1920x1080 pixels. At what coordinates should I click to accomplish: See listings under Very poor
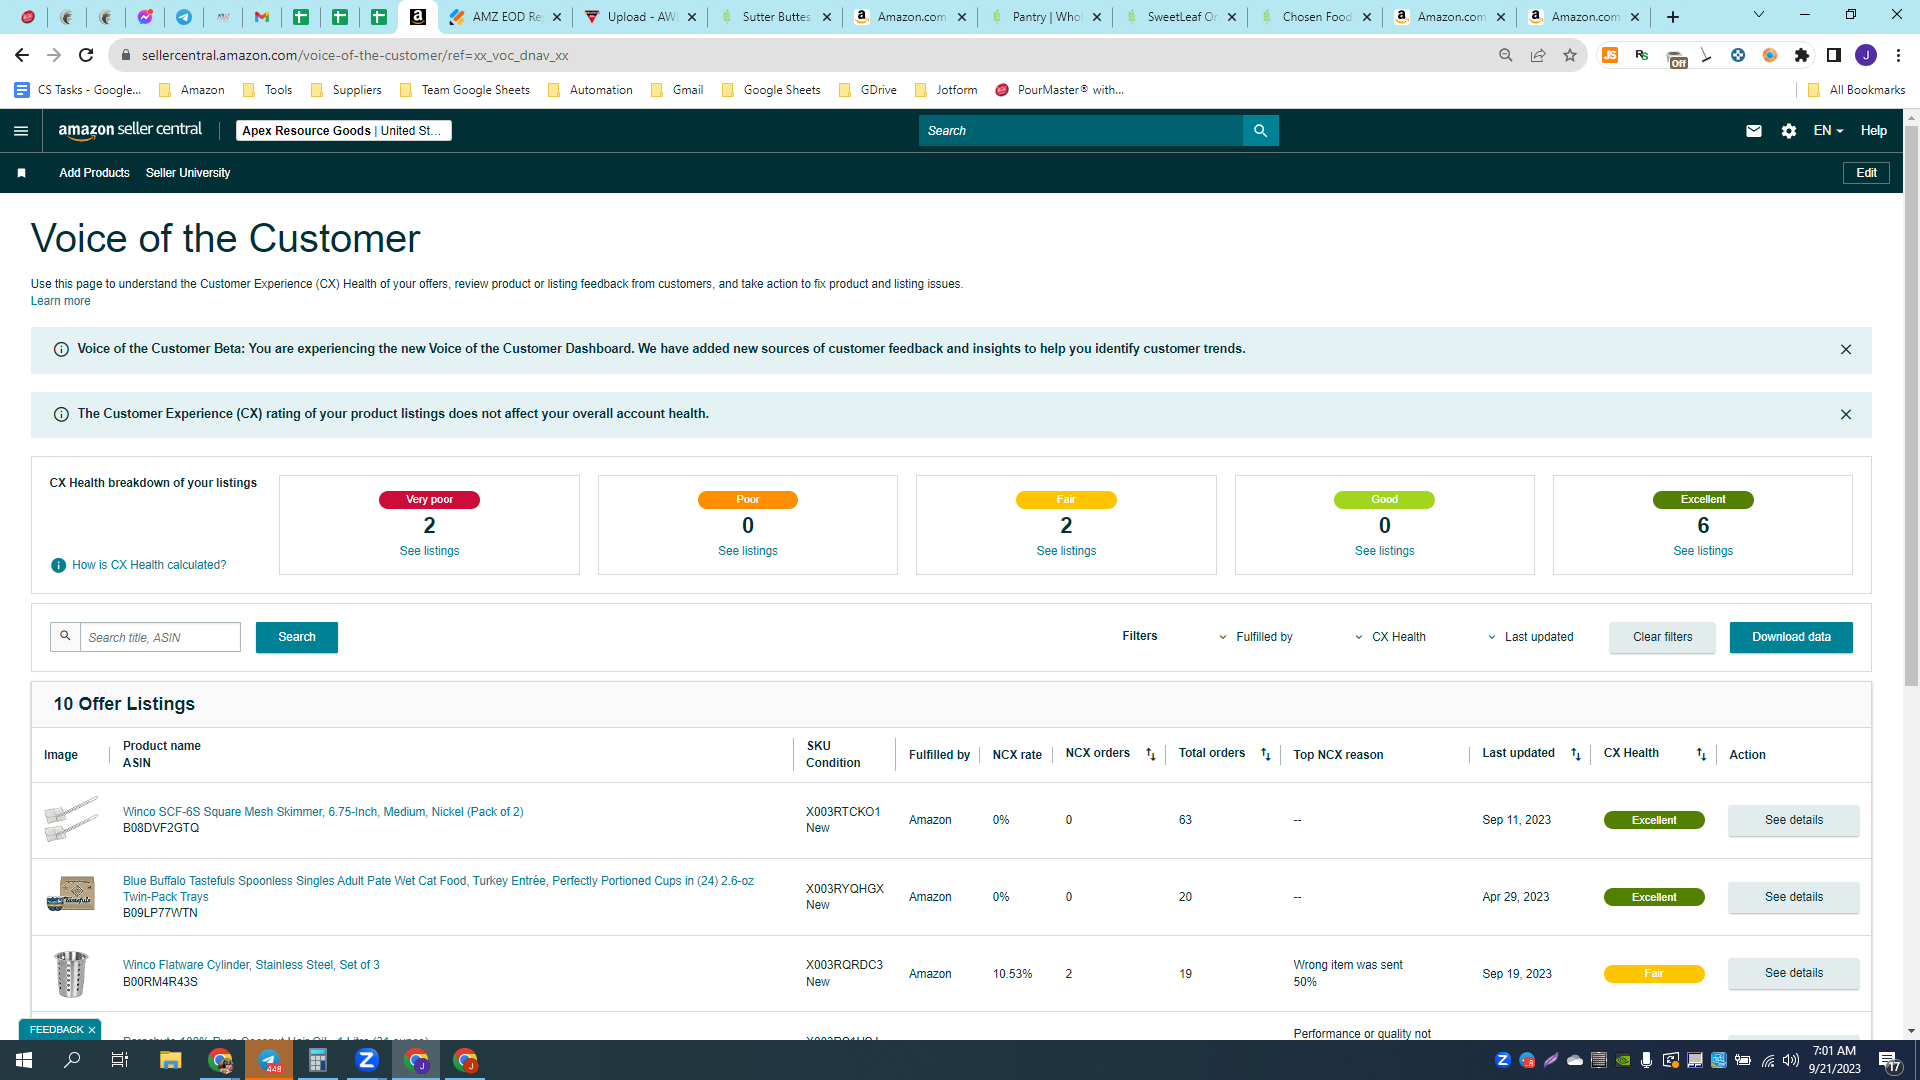[429, 551]
